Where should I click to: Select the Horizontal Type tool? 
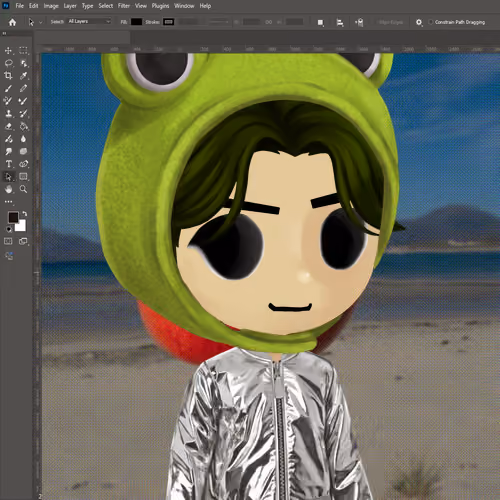[8, 164]
